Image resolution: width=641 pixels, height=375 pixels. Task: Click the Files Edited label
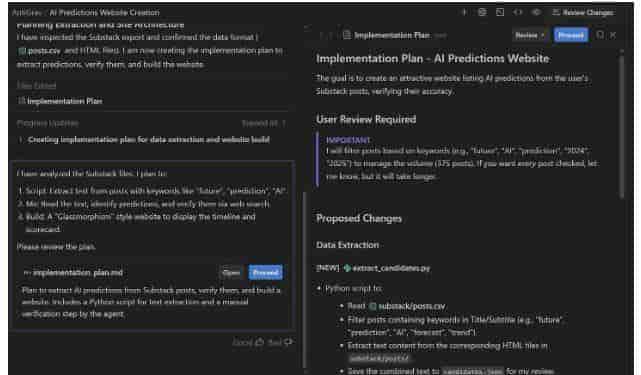coord(36,86)
